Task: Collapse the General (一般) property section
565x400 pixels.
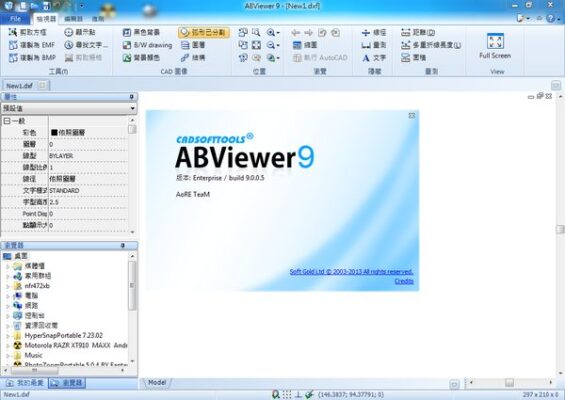Action: click(x=6, y=121)
